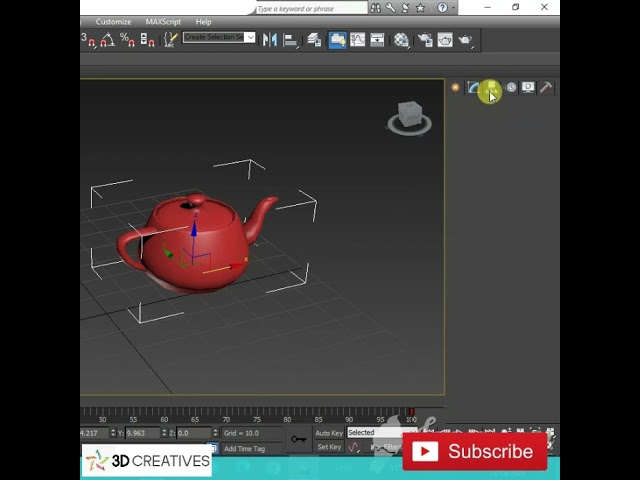Click the Set Key button

click(329, 447)
